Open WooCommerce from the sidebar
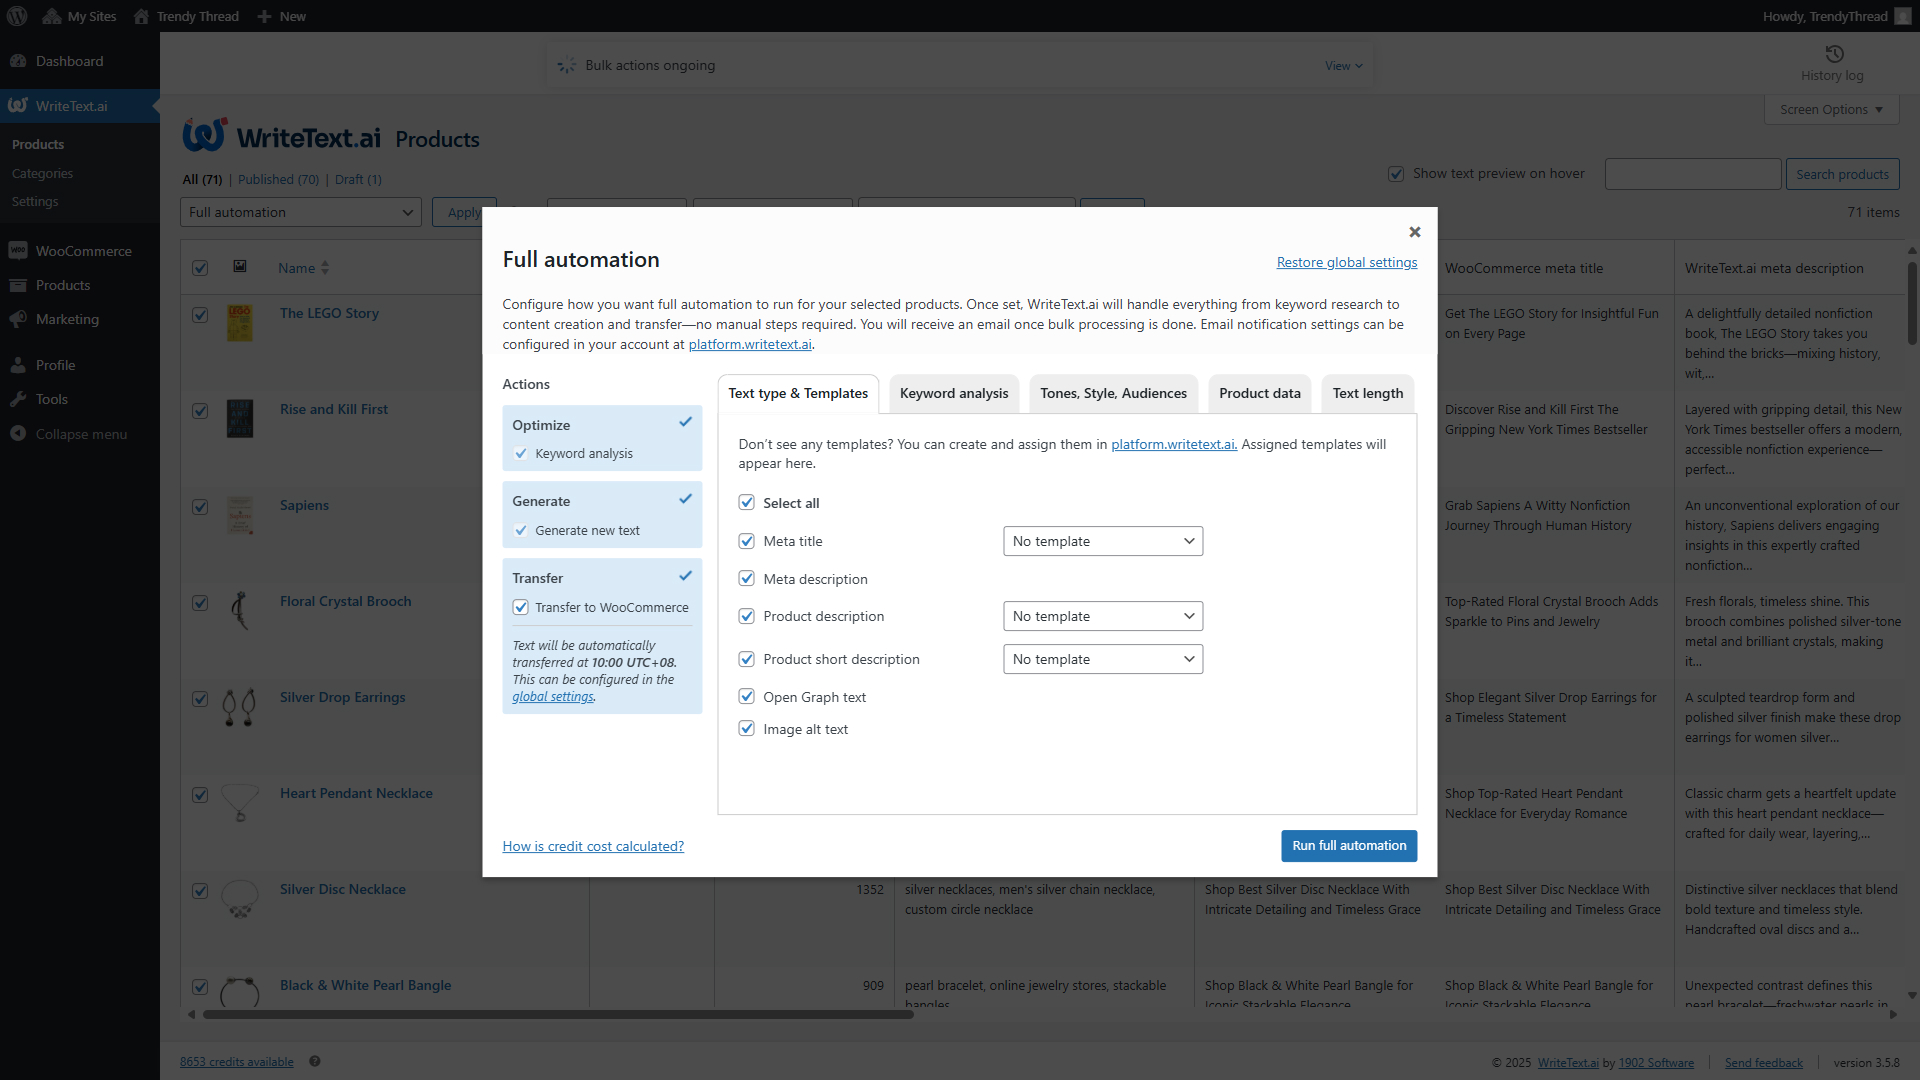This screenshot has width=1920, height=1080. pyautogui.click(x=83, y=250)
